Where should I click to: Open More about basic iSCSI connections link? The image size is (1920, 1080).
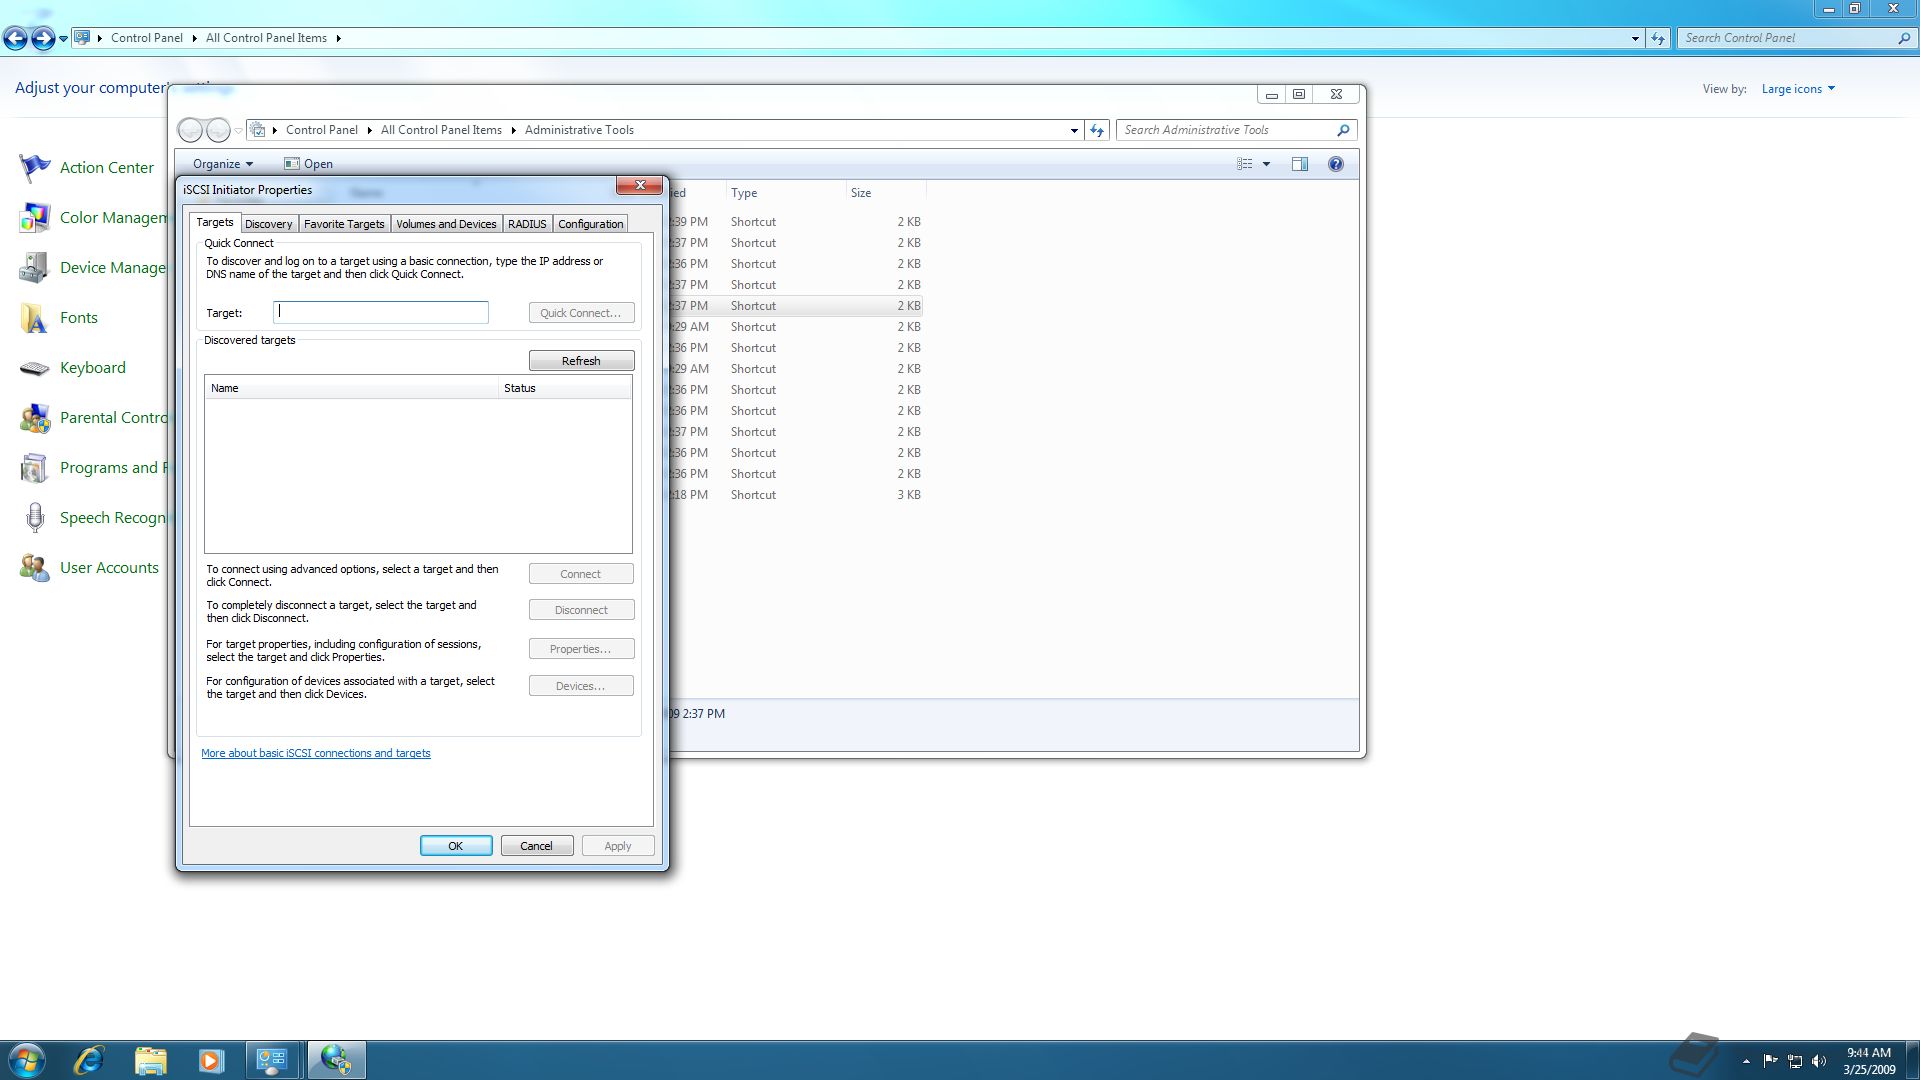pos(316,754)
